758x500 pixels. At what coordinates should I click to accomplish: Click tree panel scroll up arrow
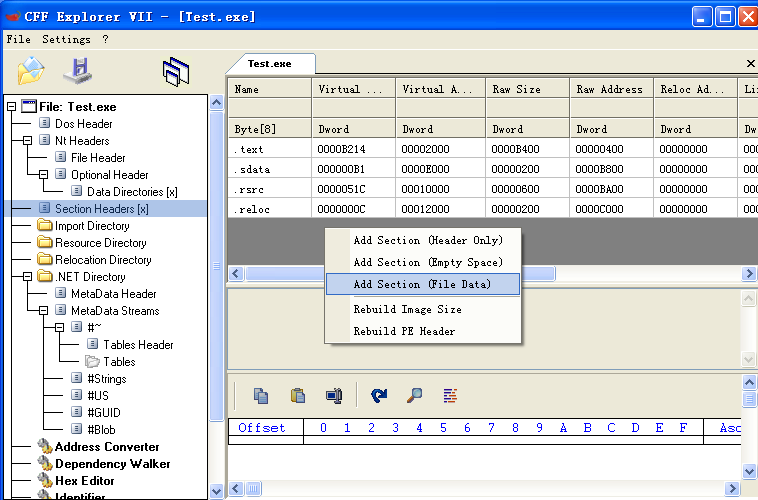coord(217,103)
